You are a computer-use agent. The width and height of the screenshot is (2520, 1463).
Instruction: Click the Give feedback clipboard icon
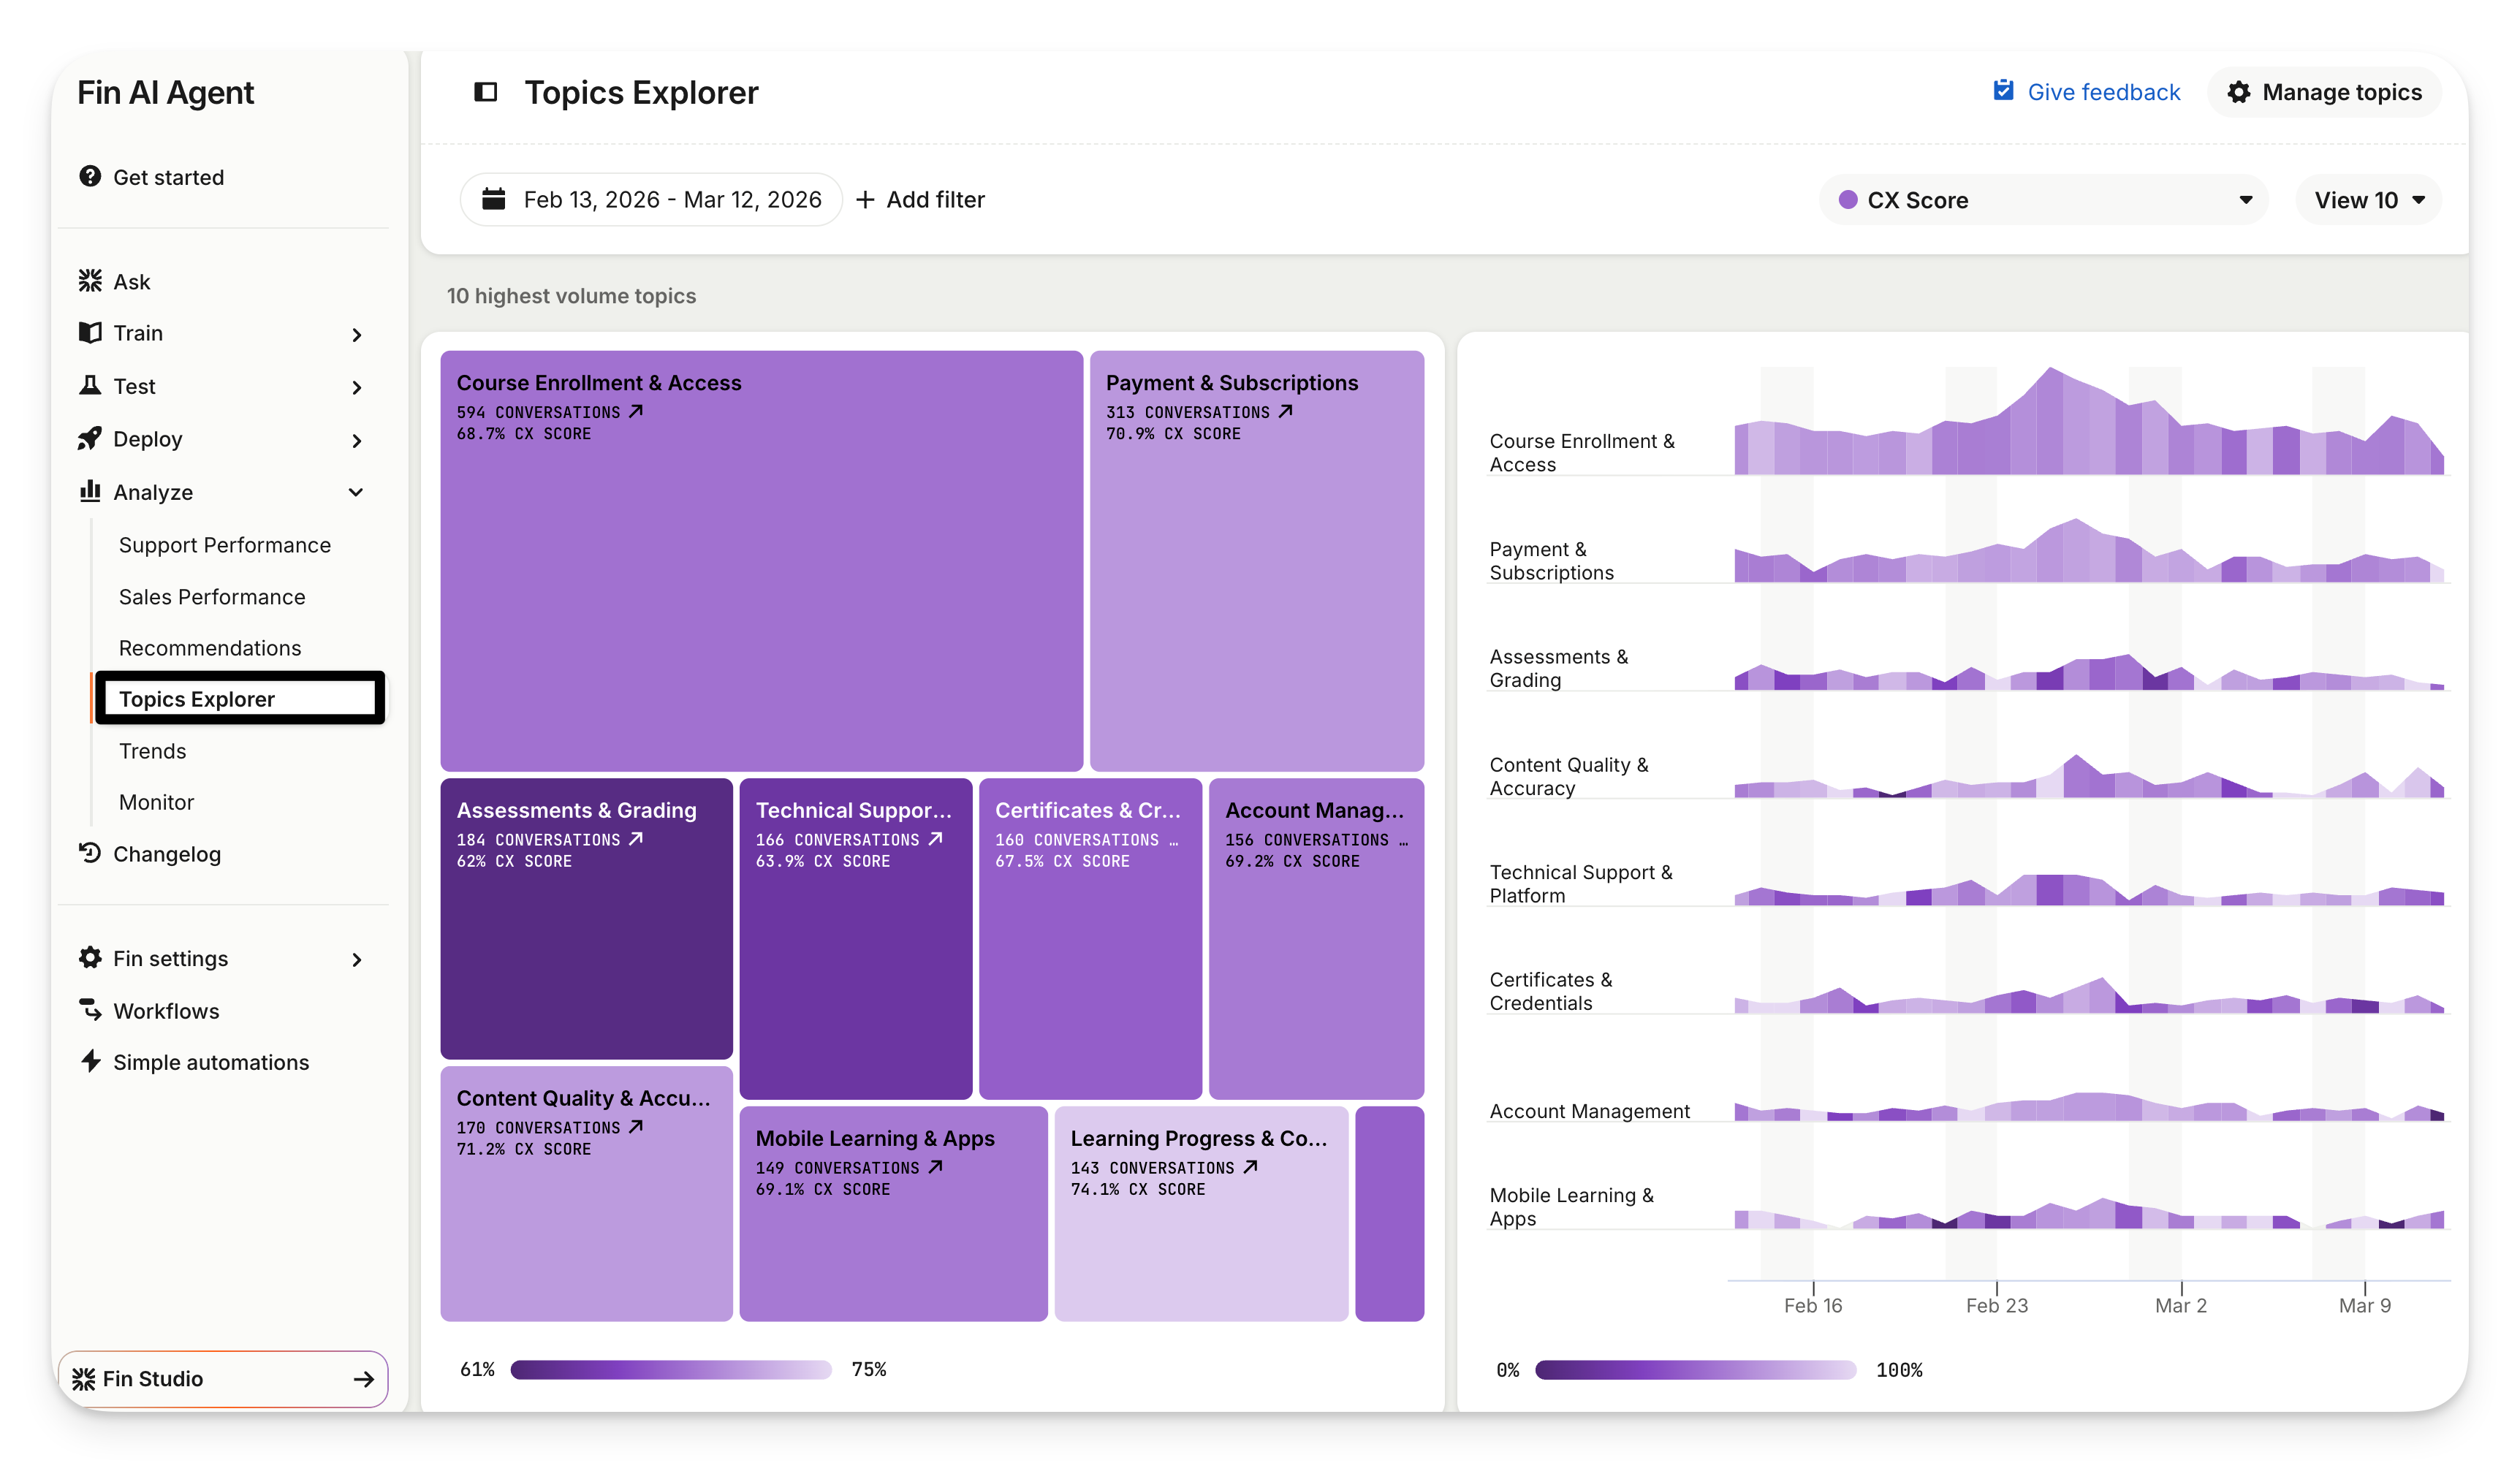2003,91
